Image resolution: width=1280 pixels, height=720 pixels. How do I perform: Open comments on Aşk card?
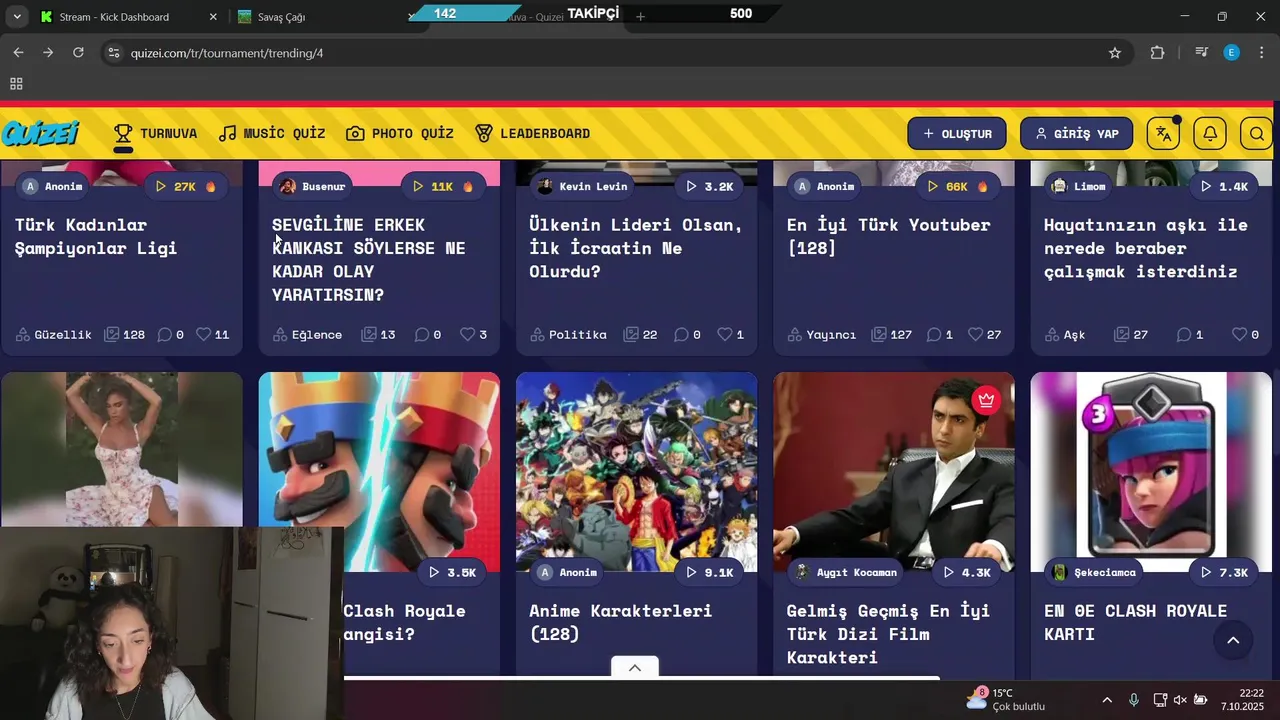click(x=1184, y=334)
